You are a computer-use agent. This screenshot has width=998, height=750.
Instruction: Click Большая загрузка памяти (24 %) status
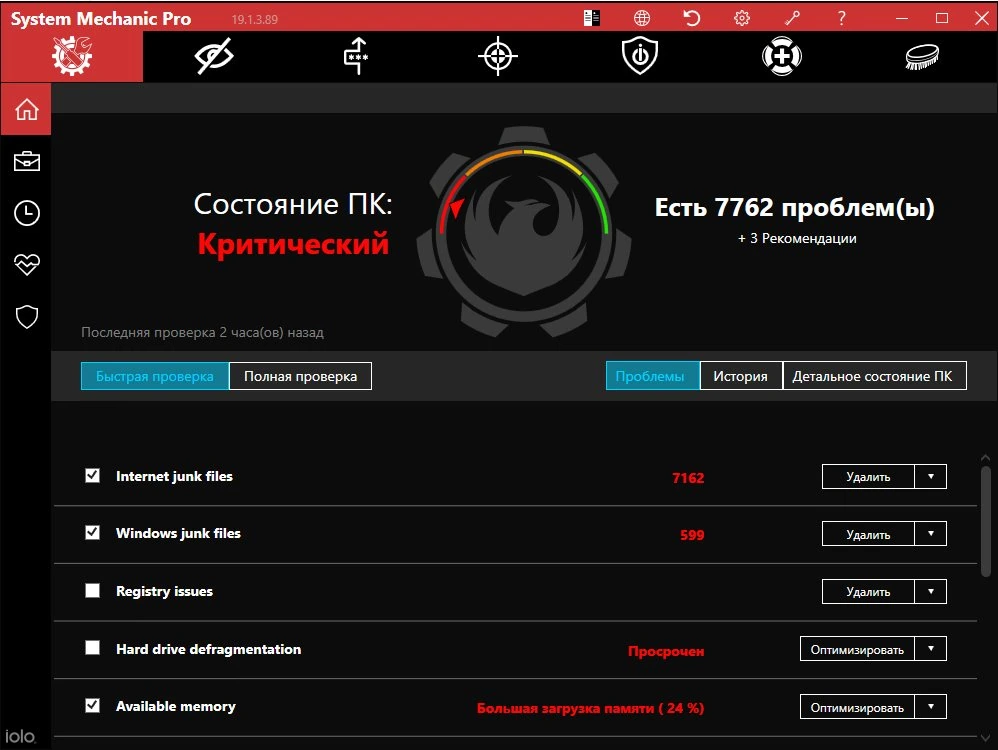(x=591, y=708)
